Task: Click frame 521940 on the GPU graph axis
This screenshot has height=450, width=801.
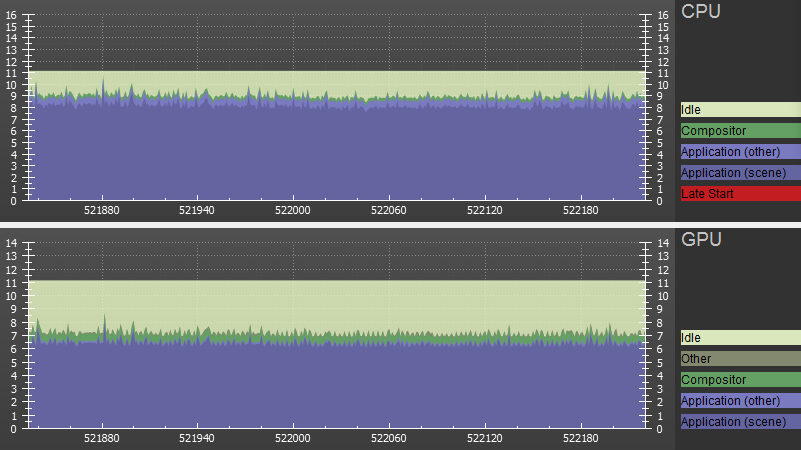Action: pyautogui.click(x=197, y=438)
